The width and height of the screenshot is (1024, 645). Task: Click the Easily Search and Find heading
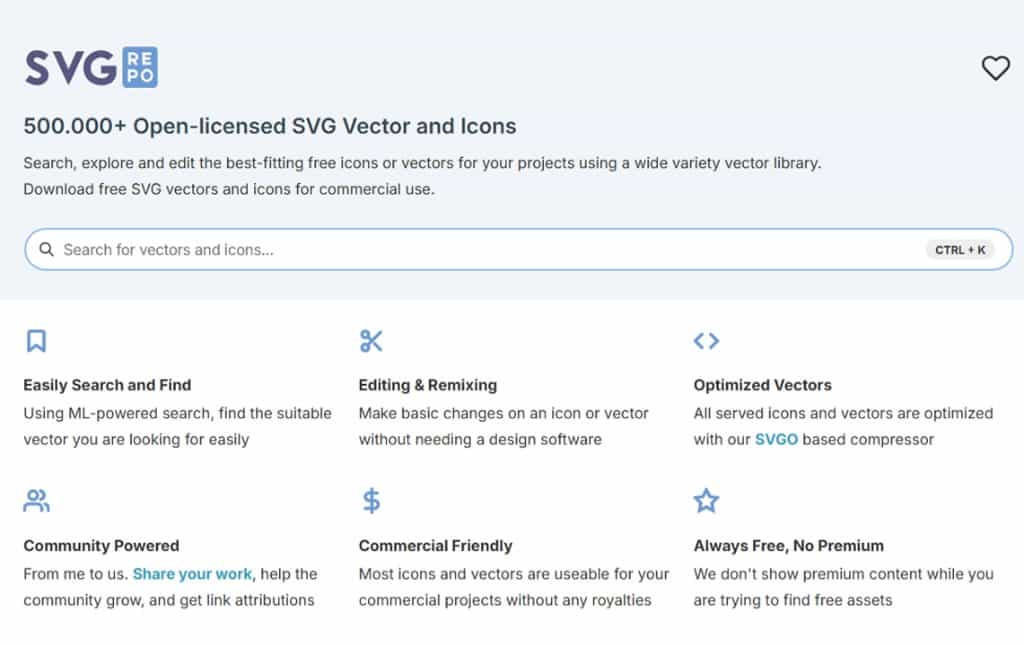[107, 385]
